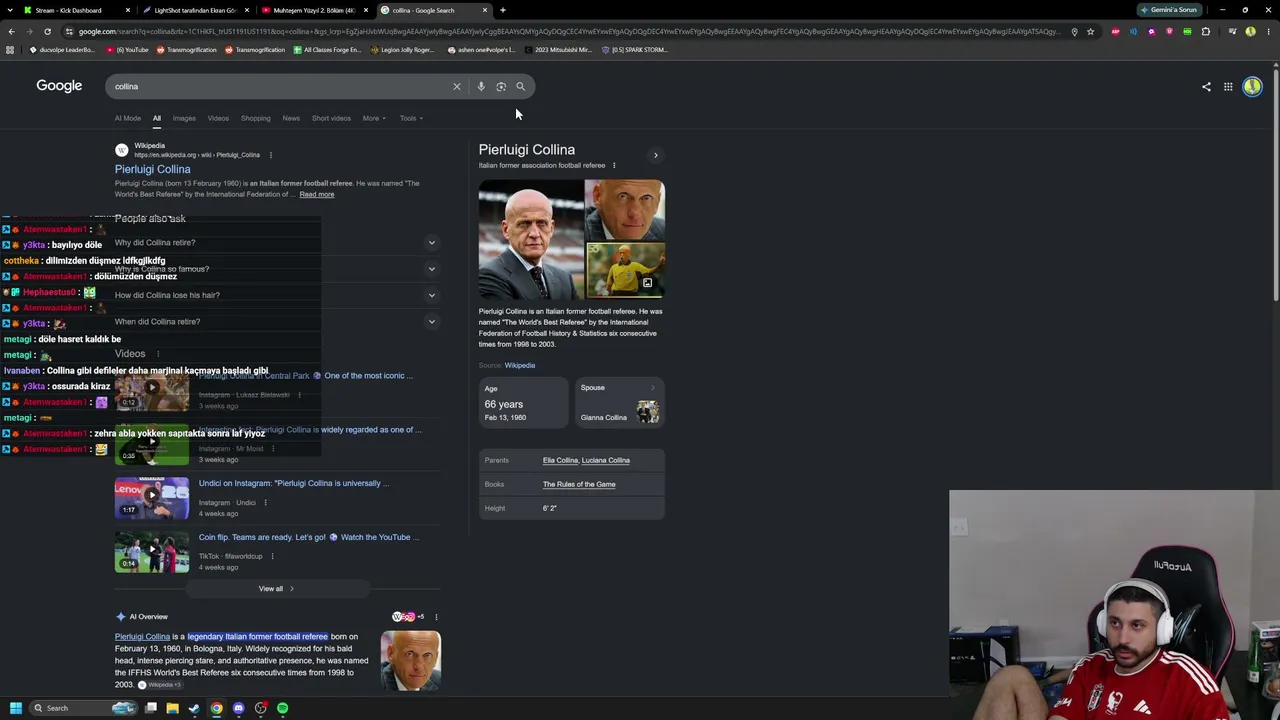Open Google Lens image search icon
Viewport: 1280px width, 720px height.
coord(501,86)
